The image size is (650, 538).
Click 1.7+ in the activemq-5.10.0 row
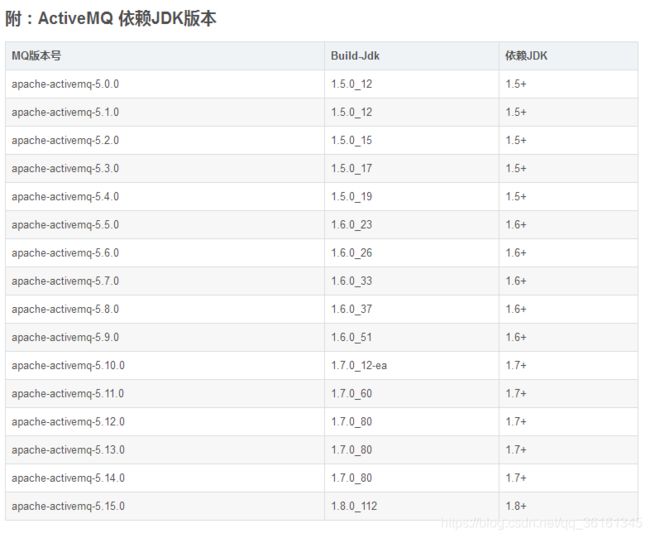pos(516,366)
